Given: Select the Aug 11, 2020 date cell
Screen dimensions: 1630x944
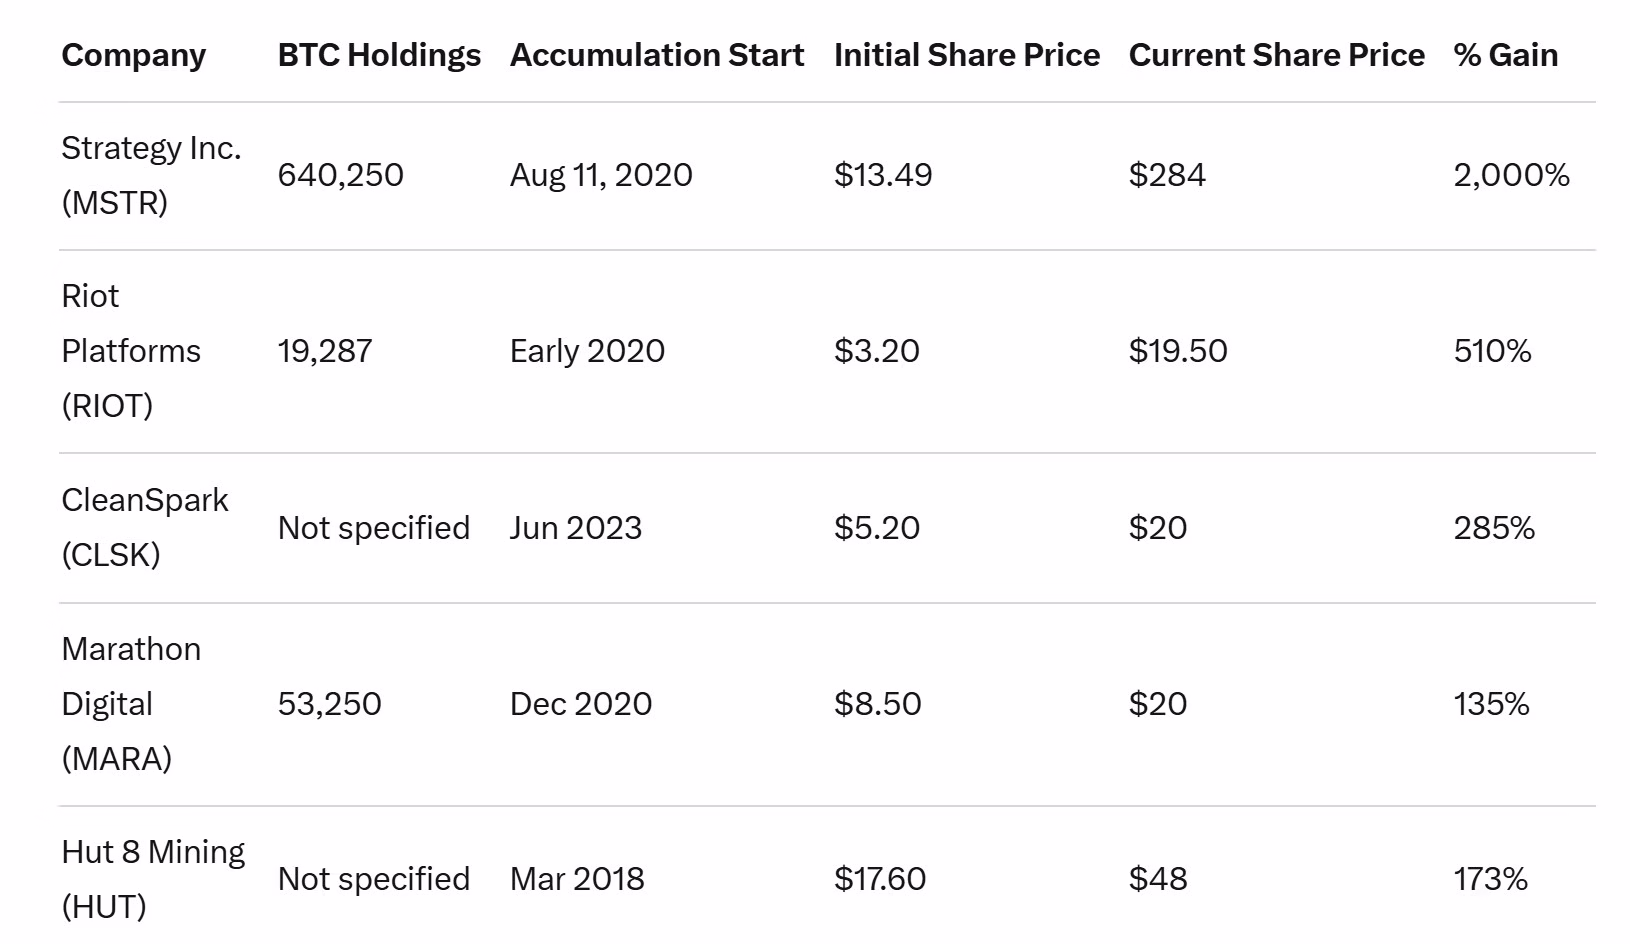Looking at the screenshot, I should [601, 175].
